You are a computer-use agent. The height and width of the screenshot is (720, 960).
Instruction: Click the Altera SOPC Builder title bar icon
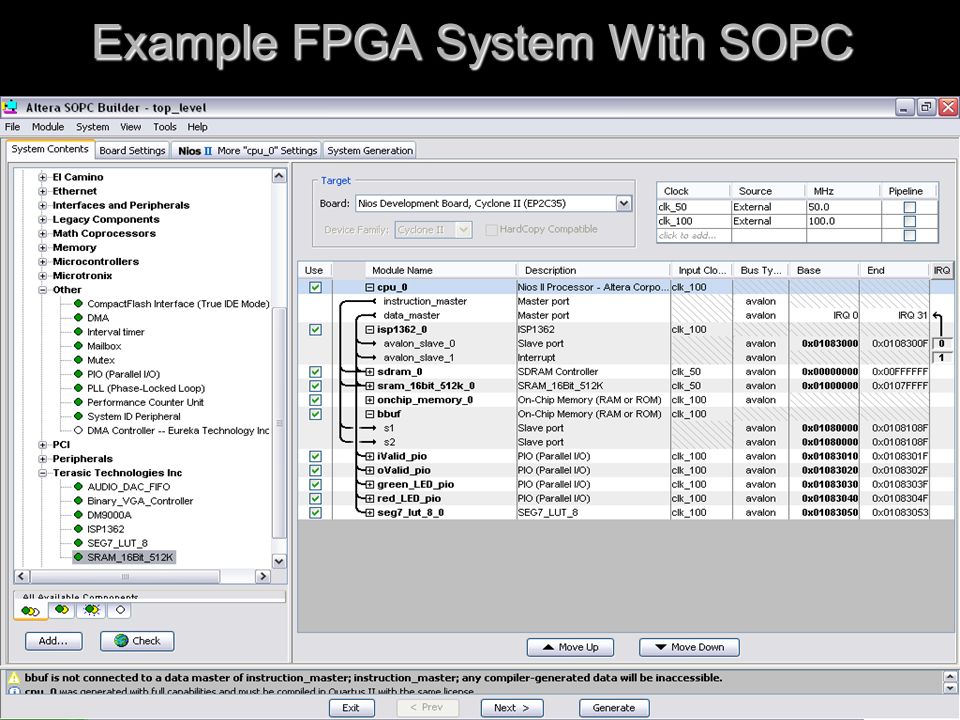[10, 108]
